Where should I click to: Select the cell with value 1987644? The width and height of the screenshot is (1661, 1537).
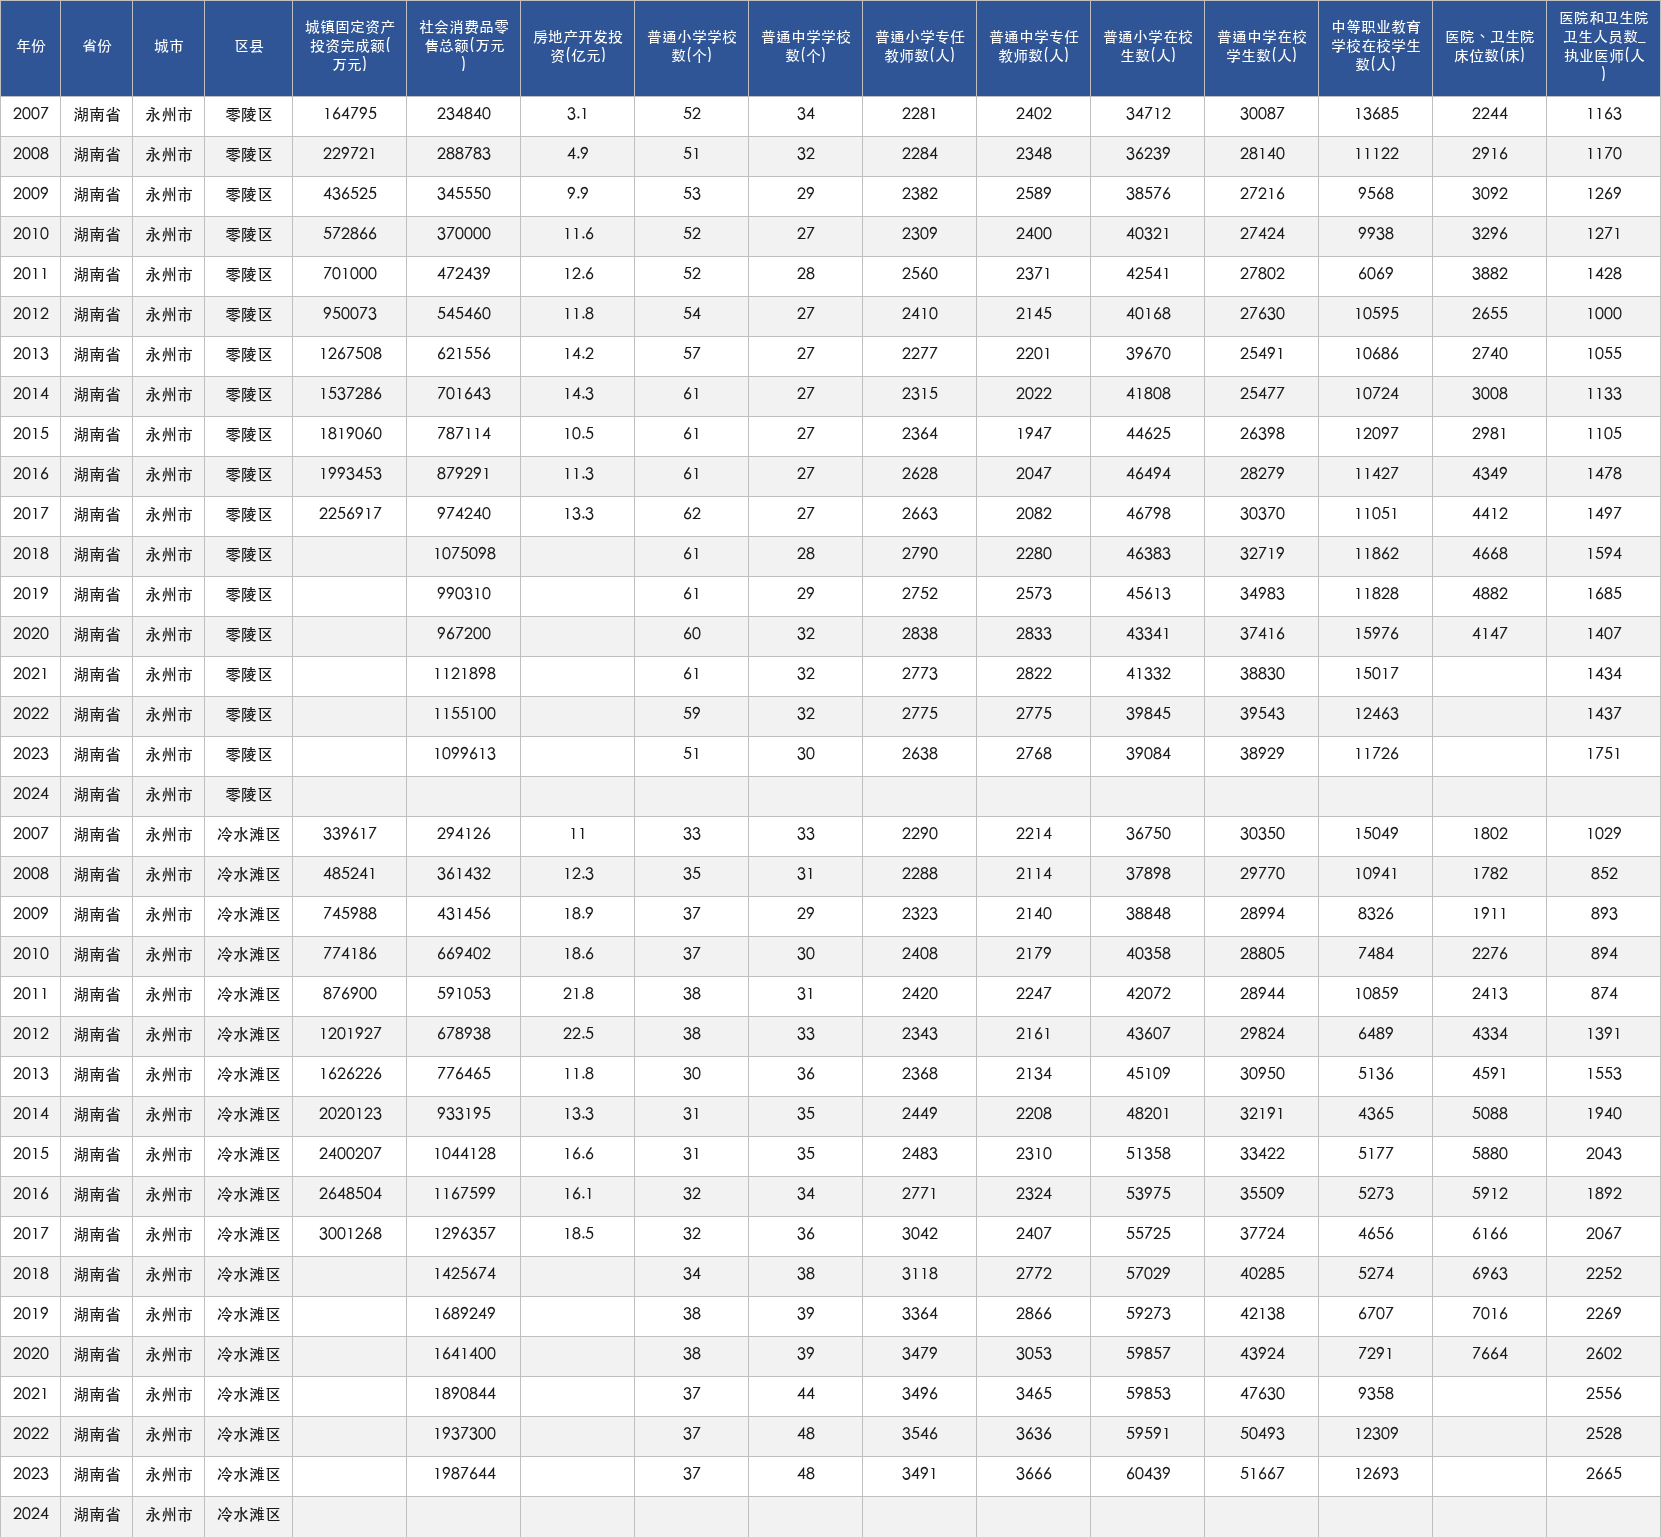pyautogui.click(x=464, y=1475)
